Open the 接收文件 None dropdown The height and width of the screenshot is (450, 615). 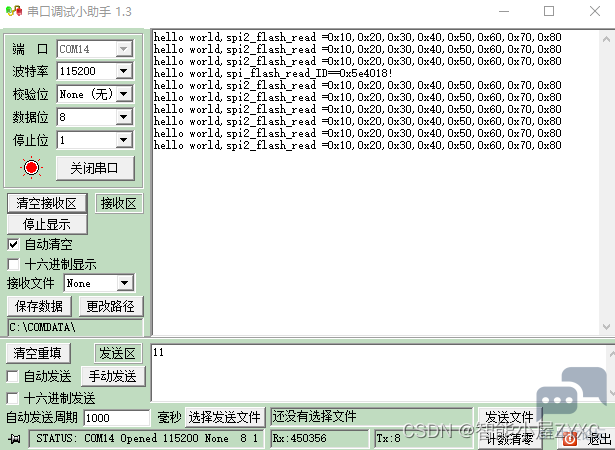[125, 283]
